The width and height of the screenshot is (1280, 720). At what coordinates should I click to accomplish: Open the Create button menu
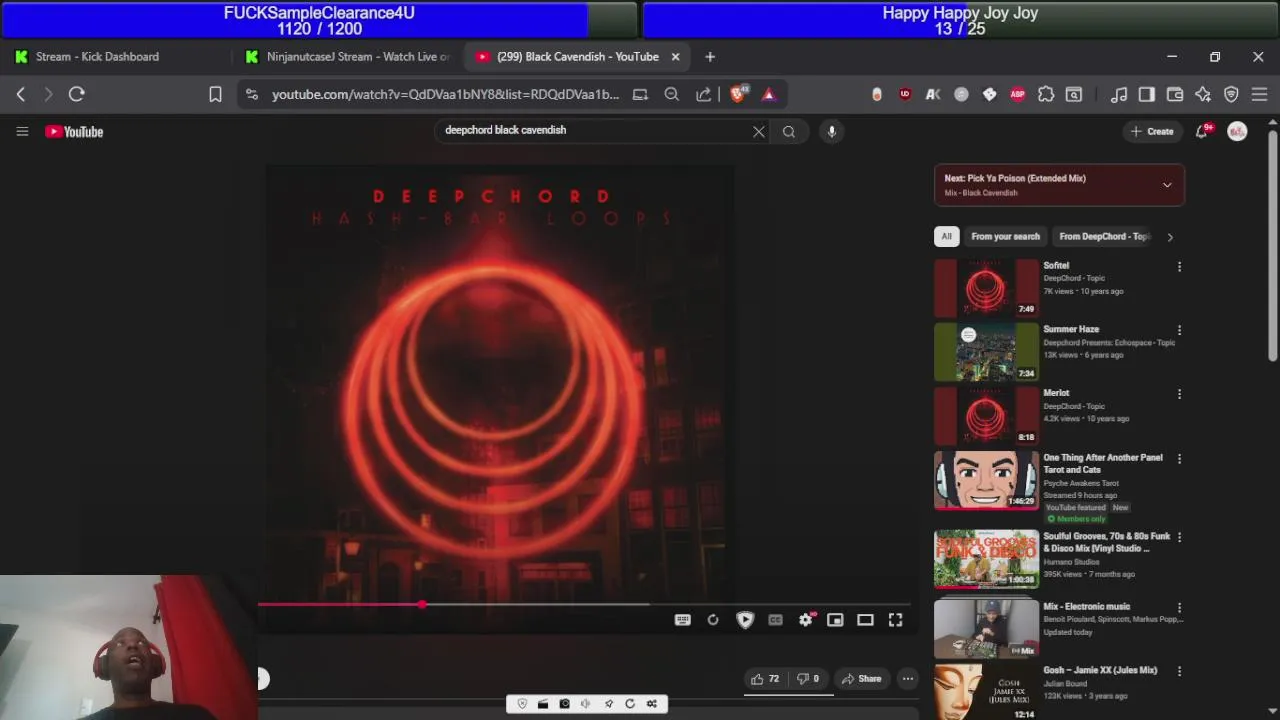point(1152,131)
